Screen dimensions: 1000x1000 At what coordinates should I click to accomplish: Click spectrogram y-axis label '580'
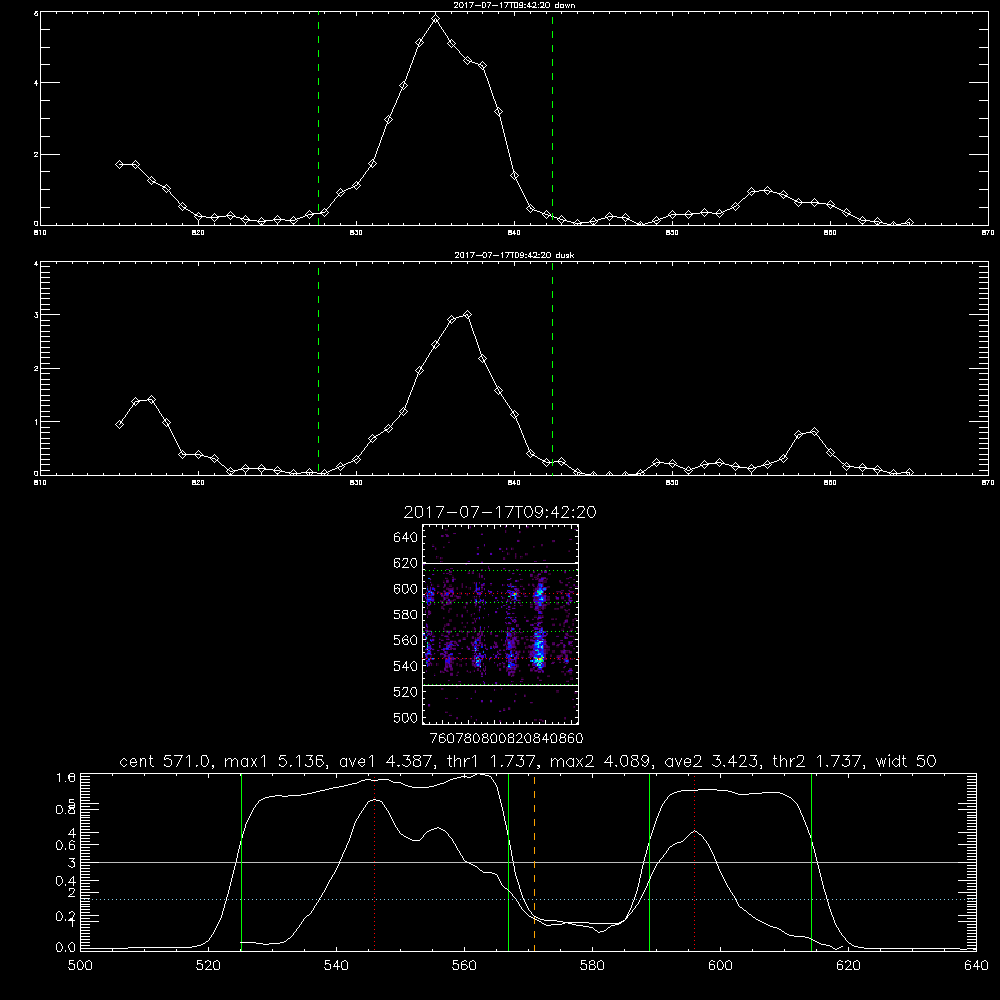pos(406,615)
